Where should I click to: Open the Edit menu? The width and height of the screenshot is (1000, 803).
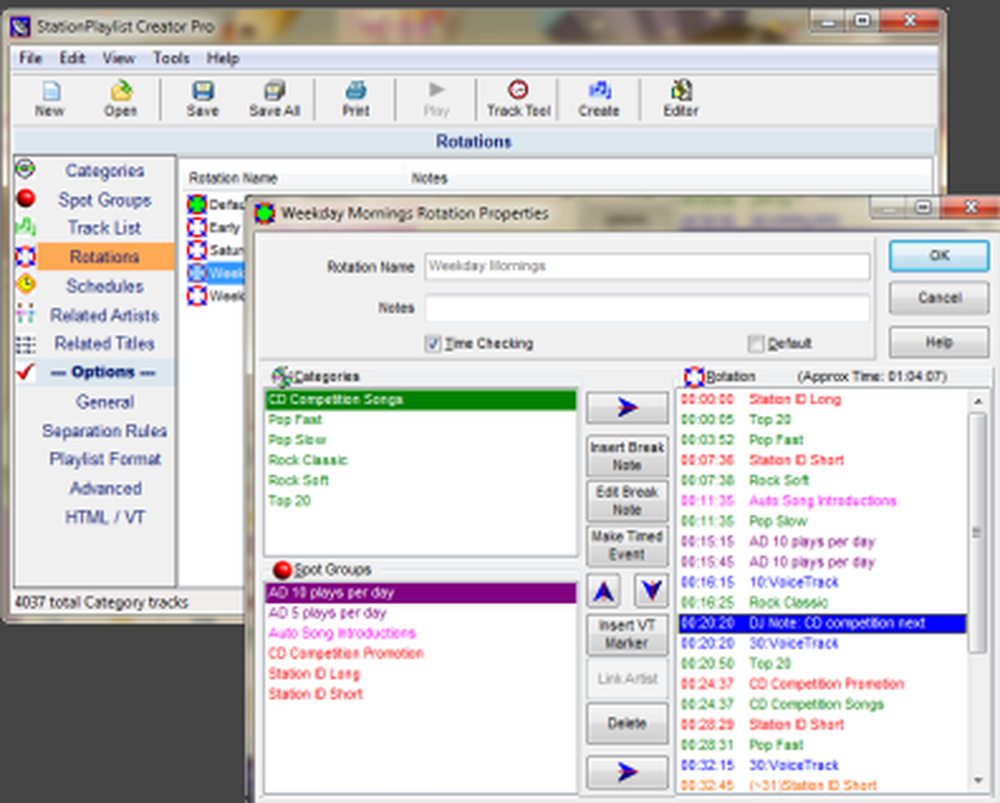click(x=72, y=58)
